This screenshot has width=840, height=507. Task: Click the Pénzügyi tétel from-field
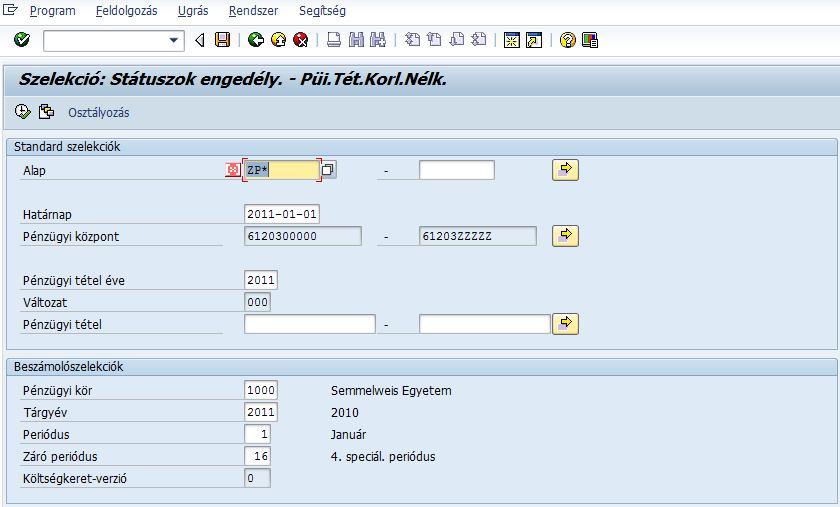[310, 324]
